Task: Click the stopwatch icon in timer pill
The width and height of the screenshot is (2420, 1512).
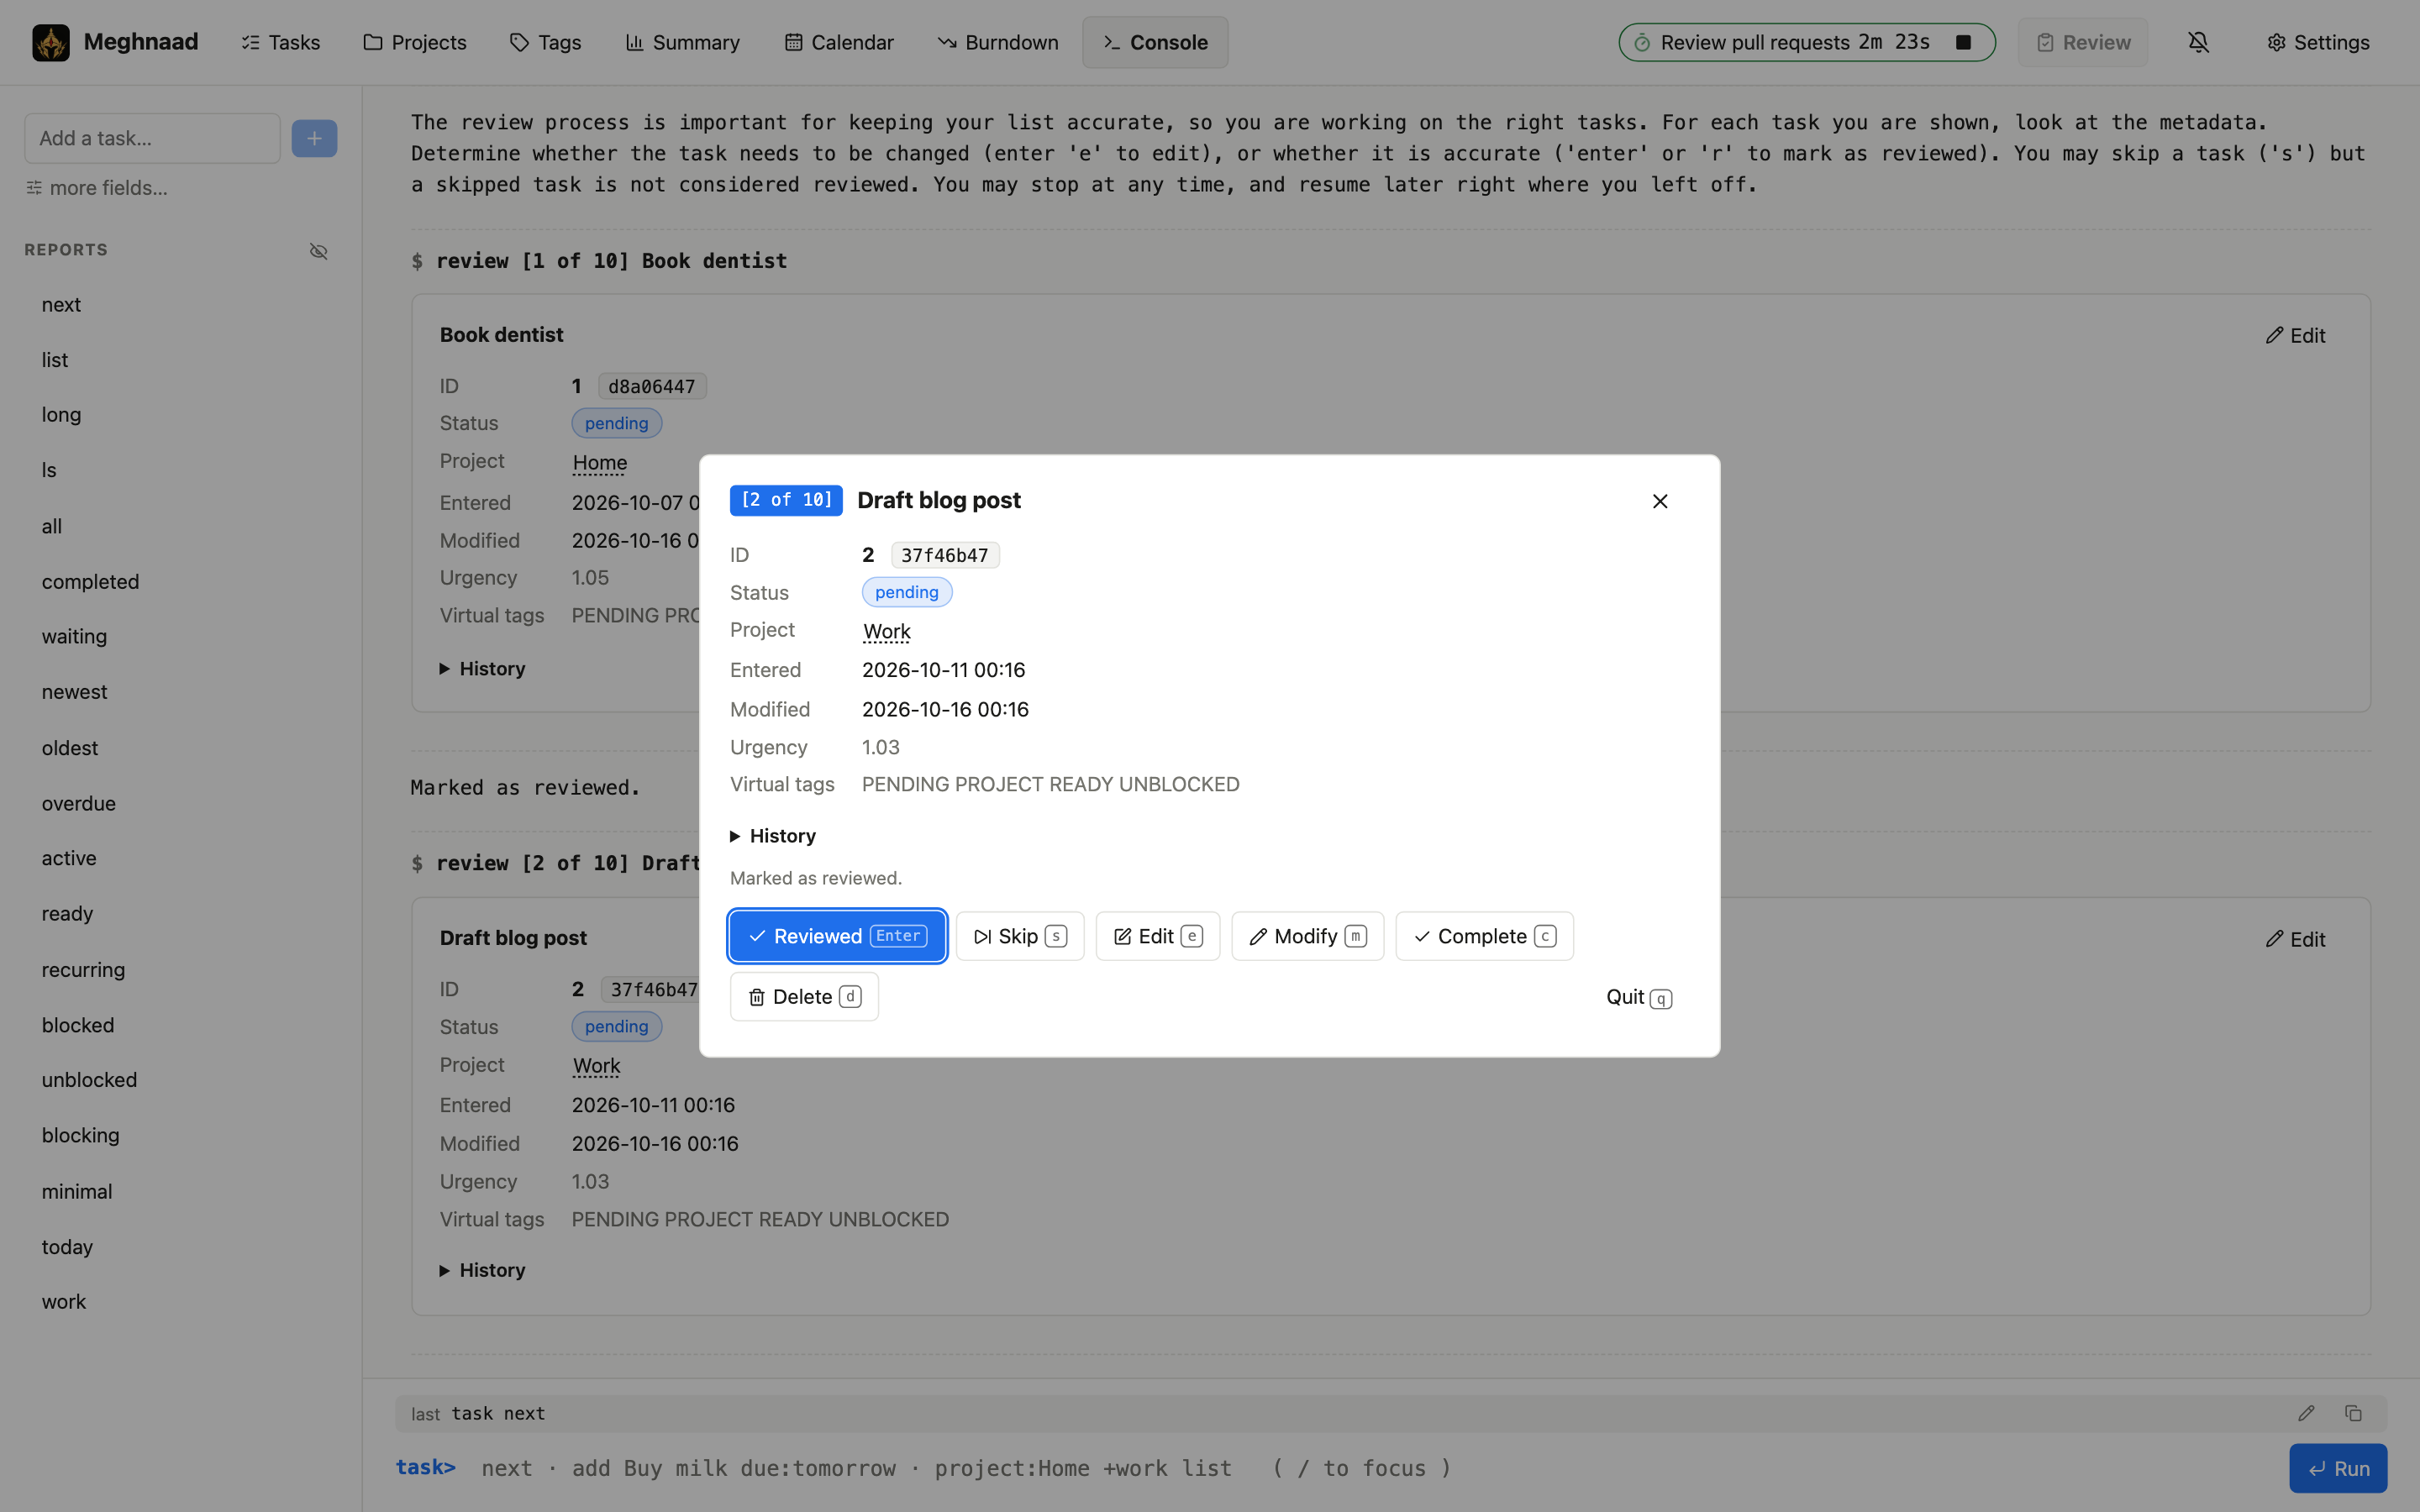Action: pyautogui.click(x=1642, y=42)
